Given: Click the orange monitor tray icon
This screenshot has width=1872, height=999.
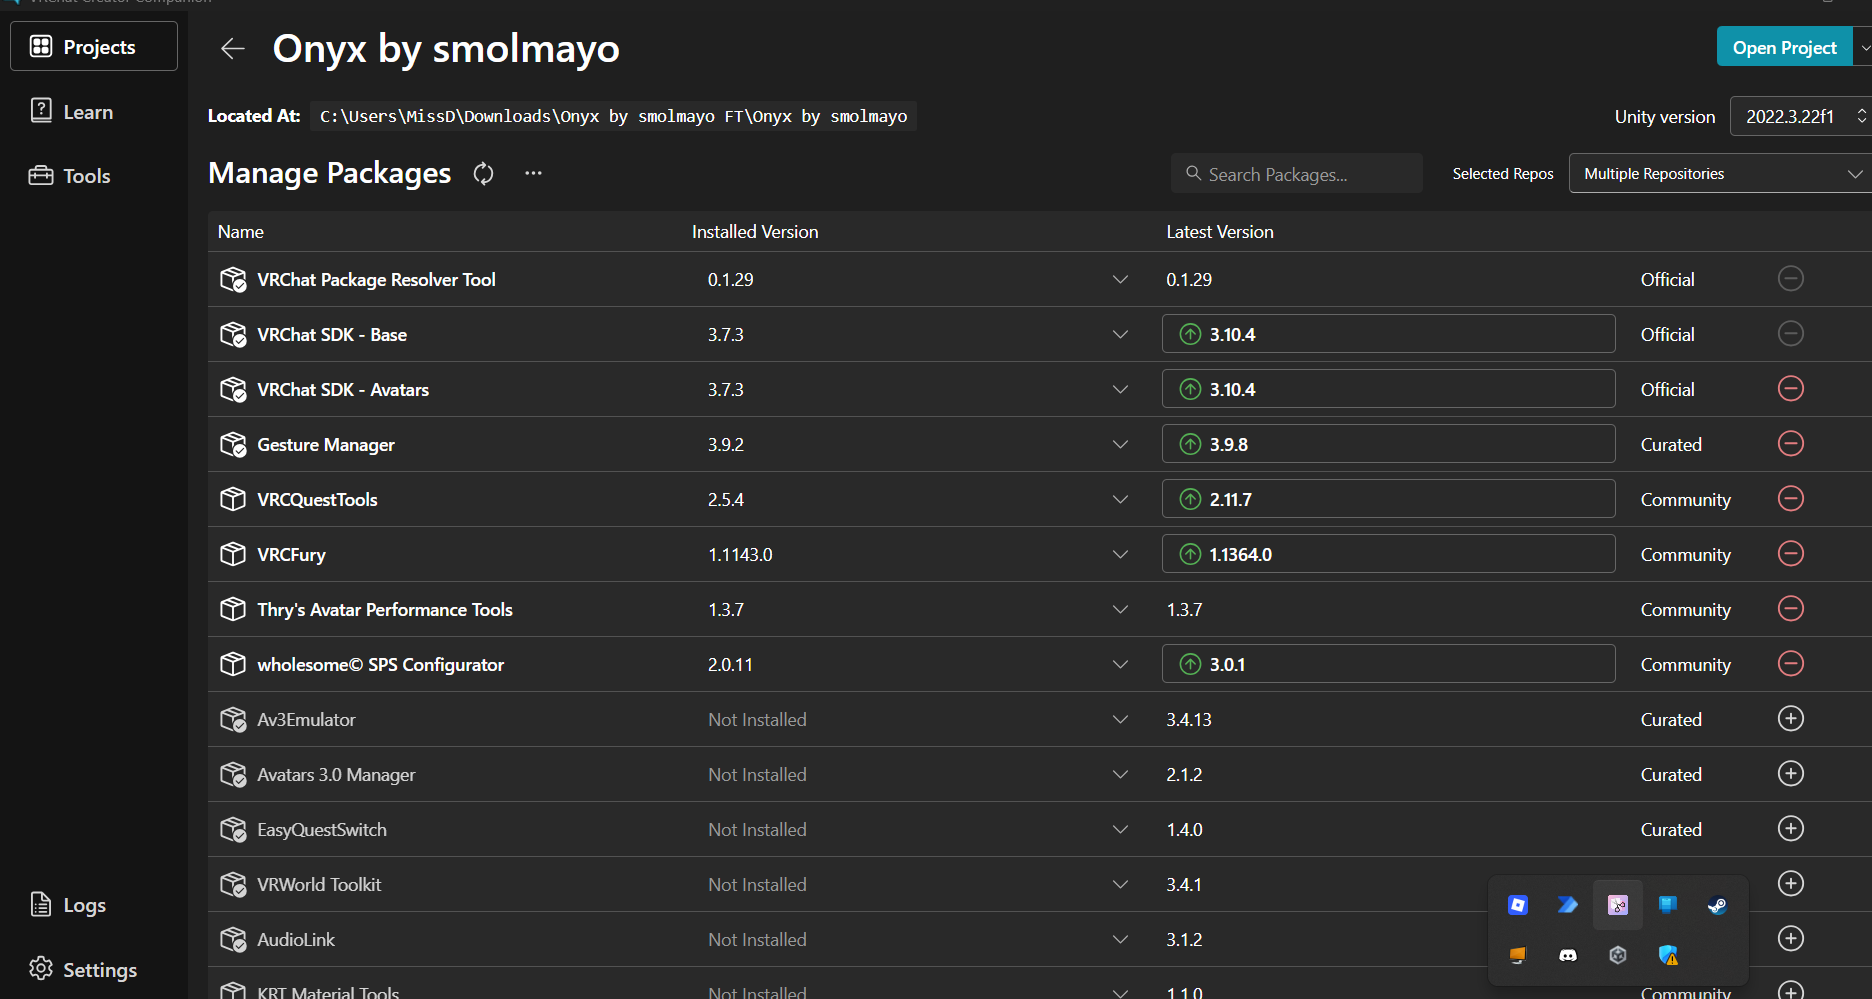Looking at the screenshot, I should coord(1518,955).
